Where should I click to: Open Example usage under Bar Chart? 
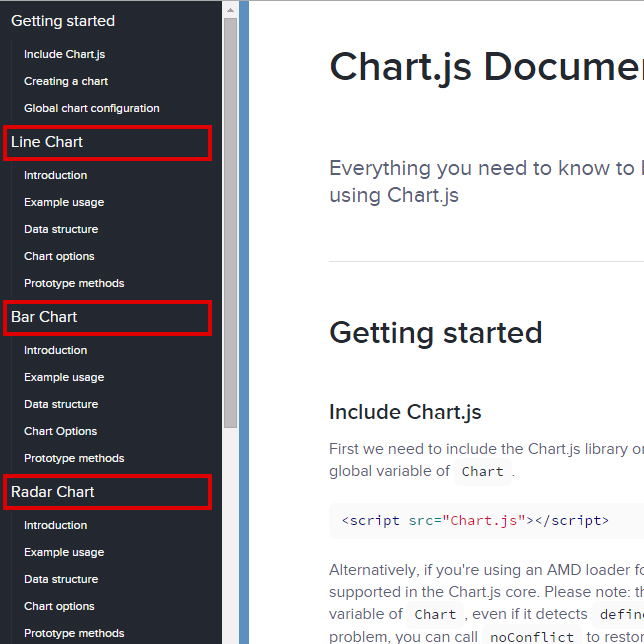point(64,377)
